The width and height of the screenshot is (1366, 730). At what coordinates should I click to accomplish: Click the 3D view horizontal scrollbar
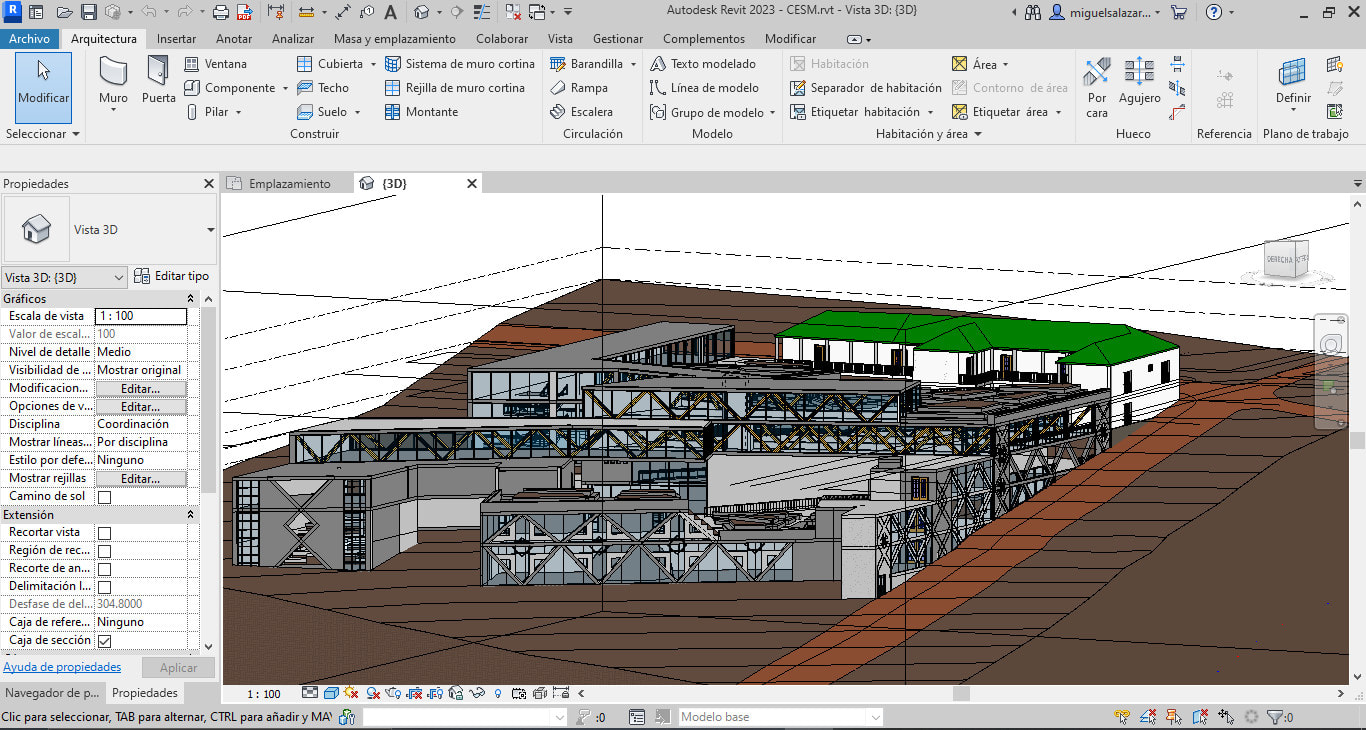[961, 693]
